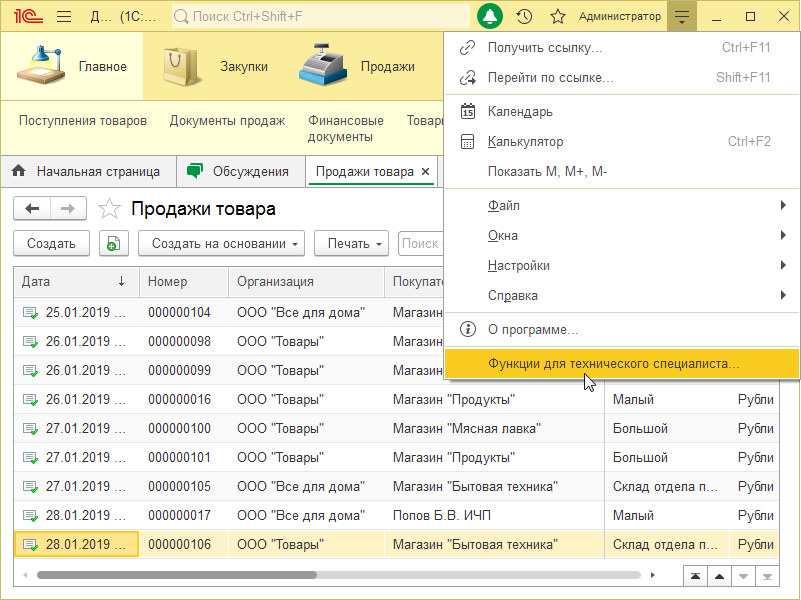Click the copy document icon button
801x600 pixels.
pyautogui.click(x=113, y=243)
